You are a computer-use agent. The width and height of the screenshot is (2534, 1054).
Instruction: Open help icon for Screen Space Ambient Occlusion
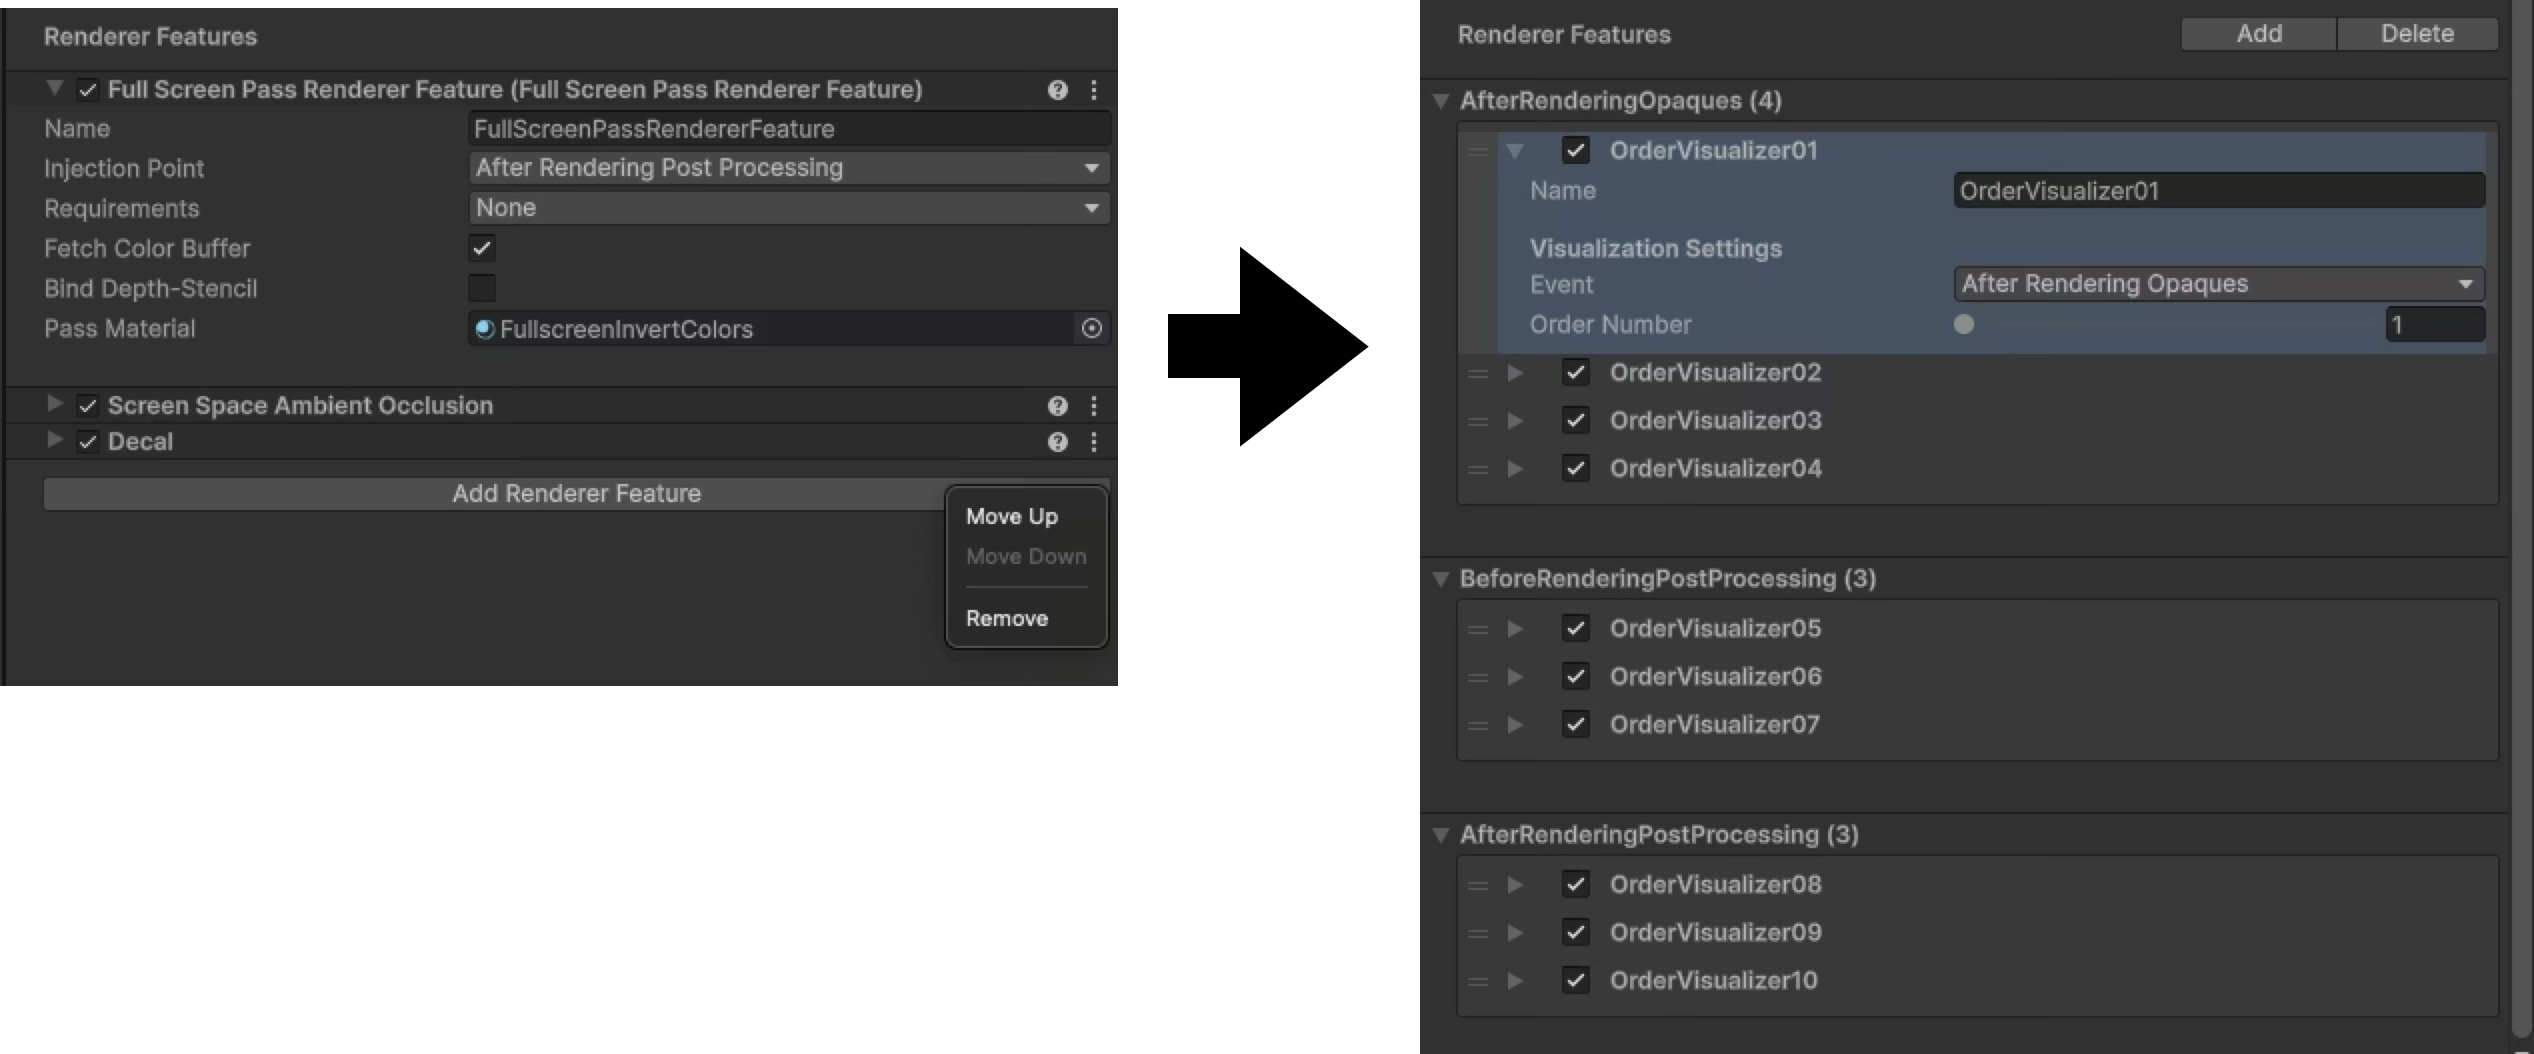(x=1057, y=406)
